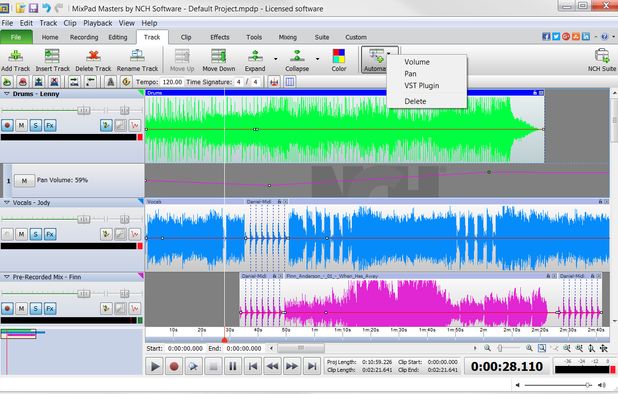Viewport: 618px width, 394px height.
Task: Collapse the Vocals - Jody track triangle
Action: point(7,203)
